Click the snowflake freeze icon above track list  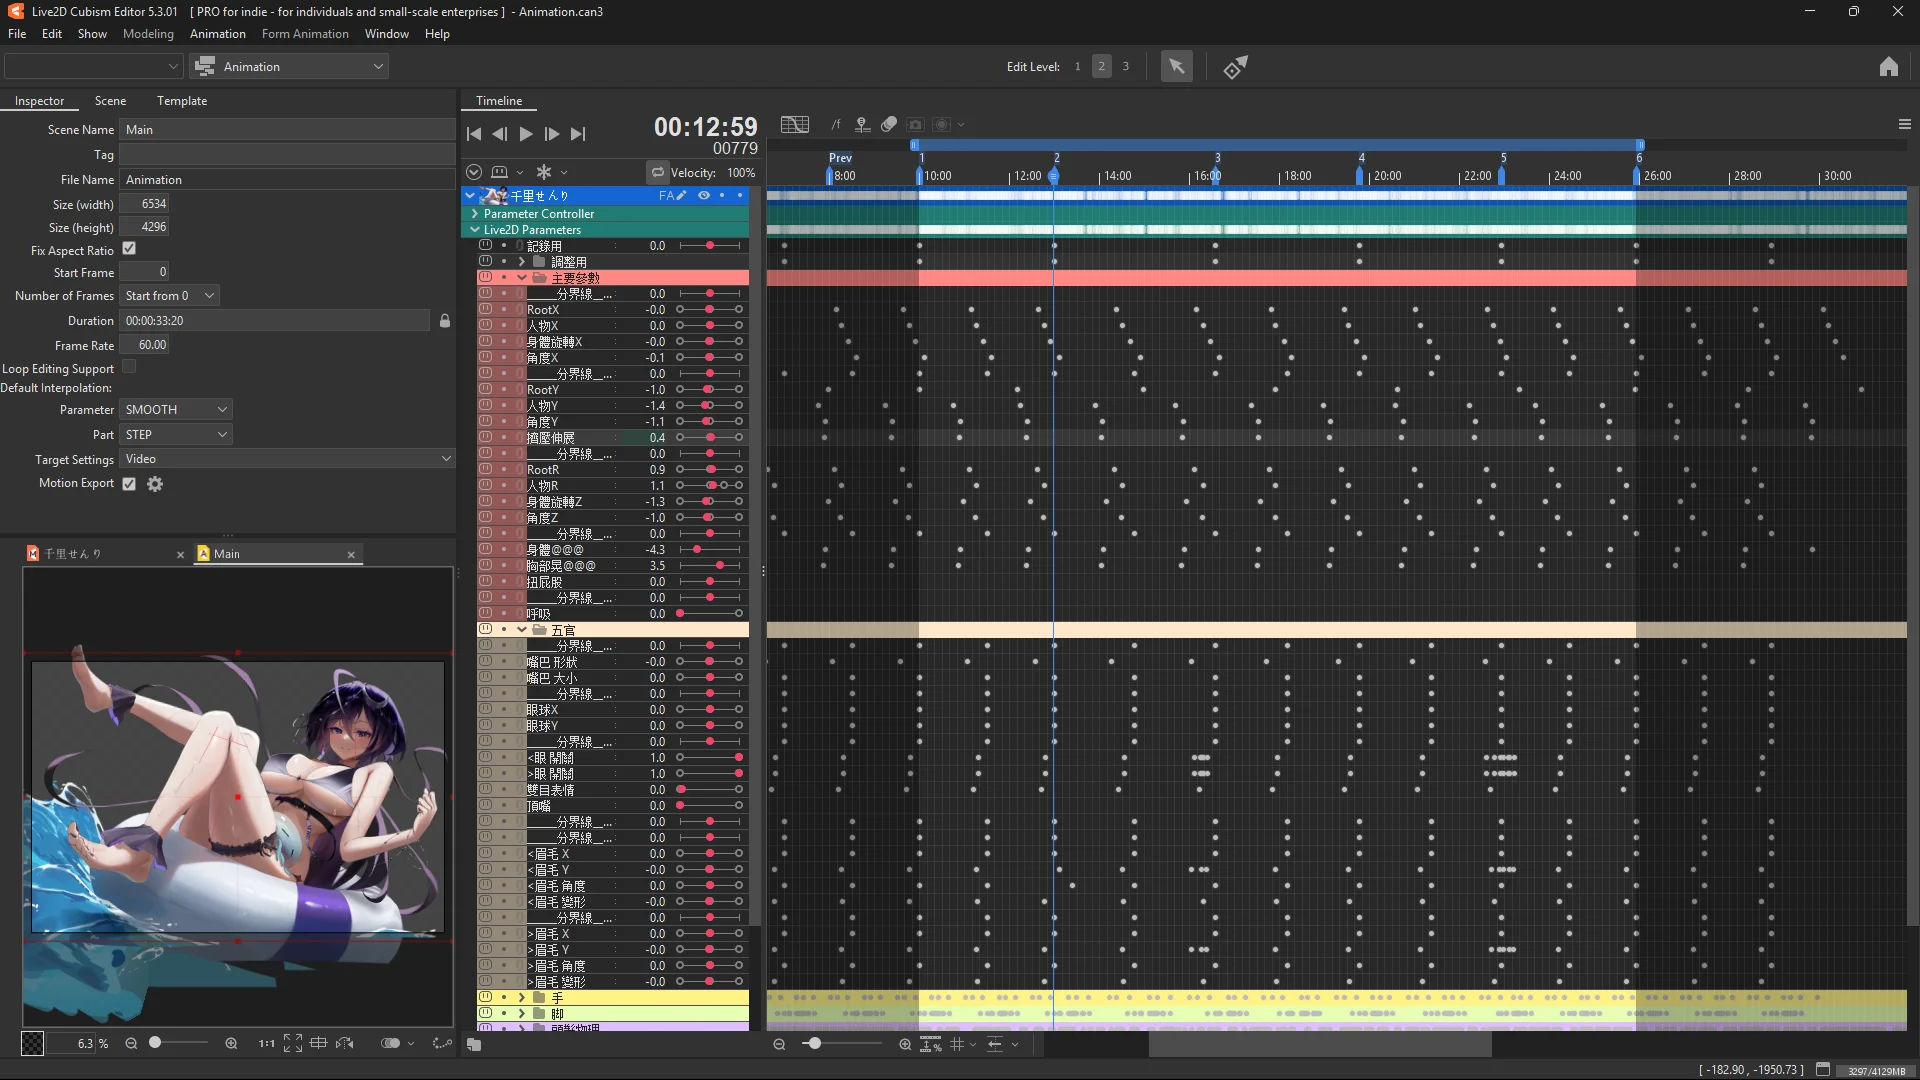(x=544, y=172)
